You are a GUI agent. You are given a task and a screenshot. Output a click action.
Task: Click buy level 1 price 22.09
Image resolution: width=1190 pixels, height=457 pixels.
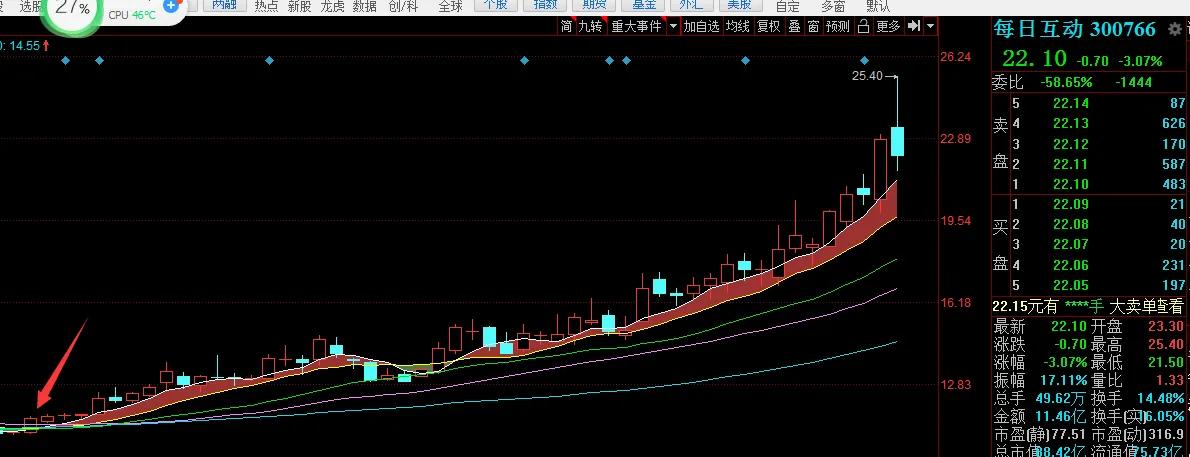1070,203
